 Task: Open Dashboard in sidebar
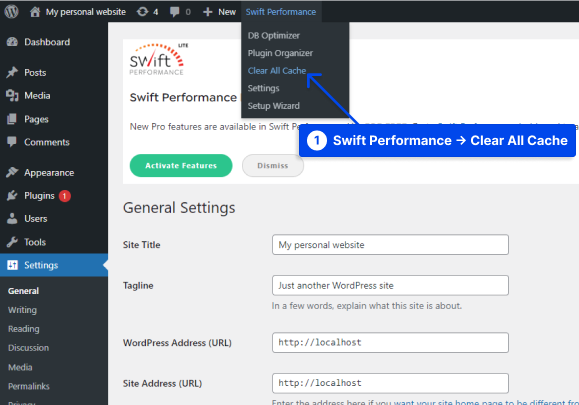coord(47,42)
